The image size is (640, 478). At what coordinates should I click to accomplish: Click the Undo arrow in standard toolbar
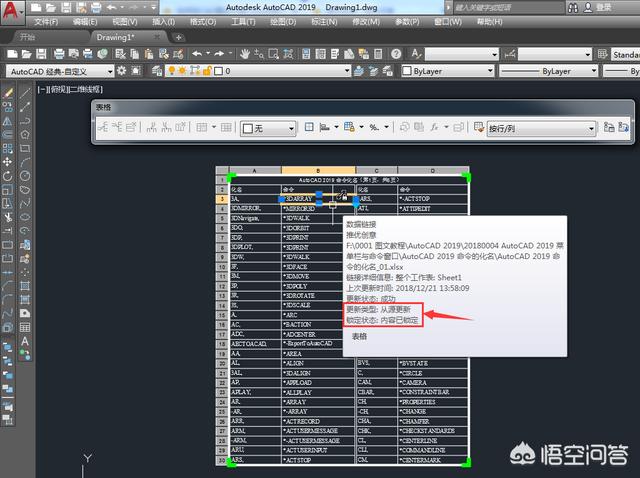coord(197,53)
